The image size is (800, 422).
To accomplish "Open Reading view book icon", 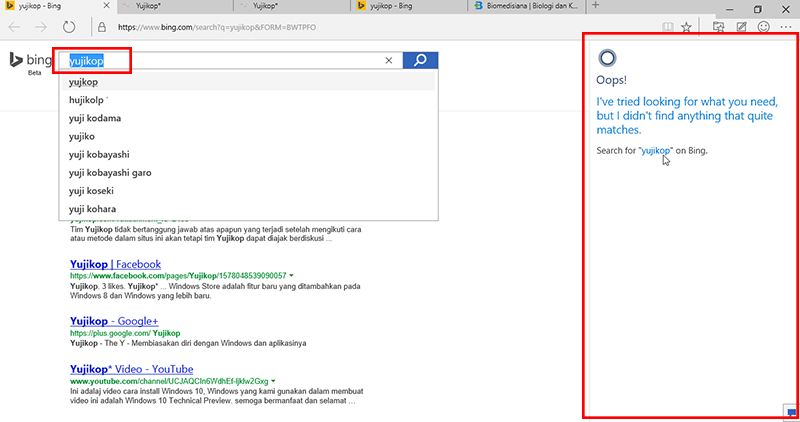I will coord(667,27).
